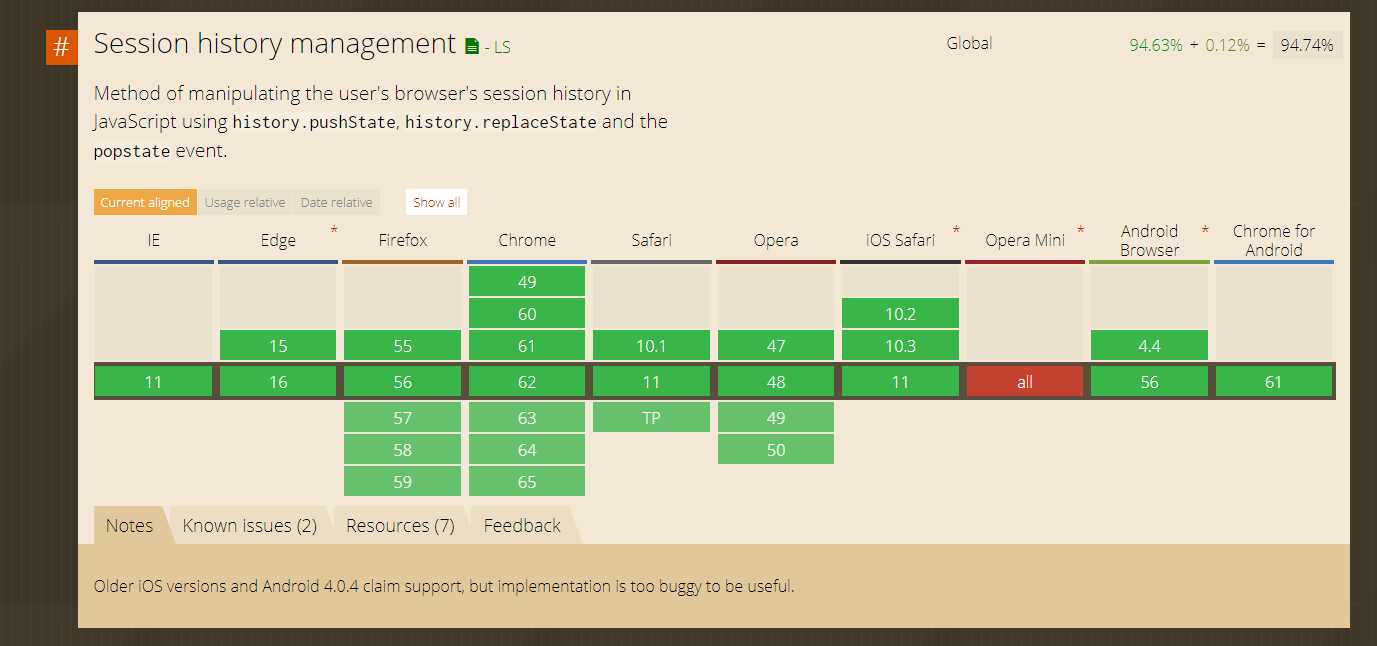Open the Resources (7) tab
This screenshot has height=646, width=1377.
pyautogui.click(x=400, y=525)
